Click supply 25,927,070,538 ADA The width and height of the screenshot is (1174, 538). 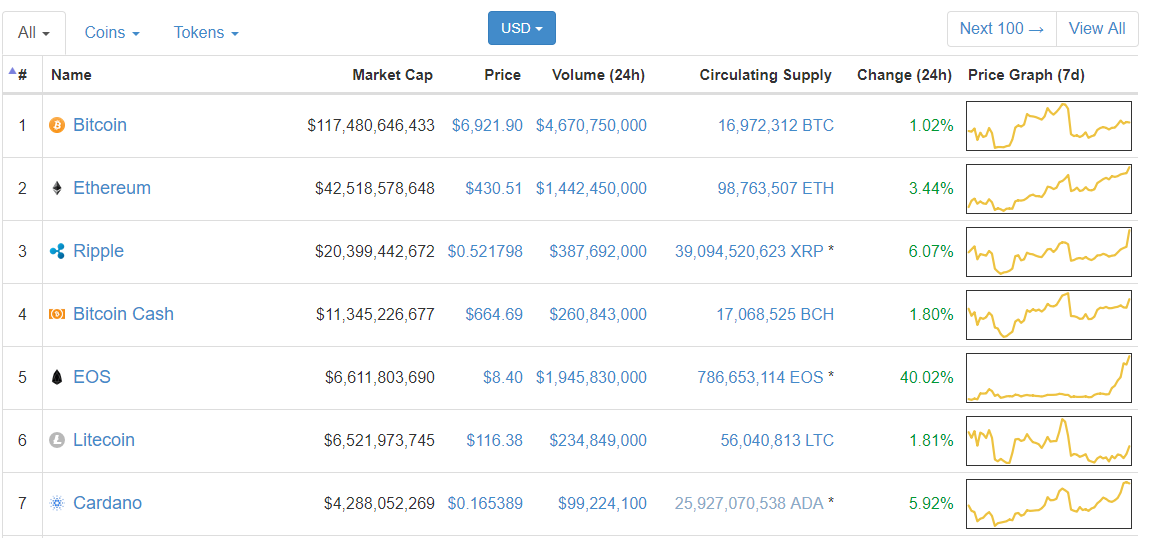(x=749, y=503)
